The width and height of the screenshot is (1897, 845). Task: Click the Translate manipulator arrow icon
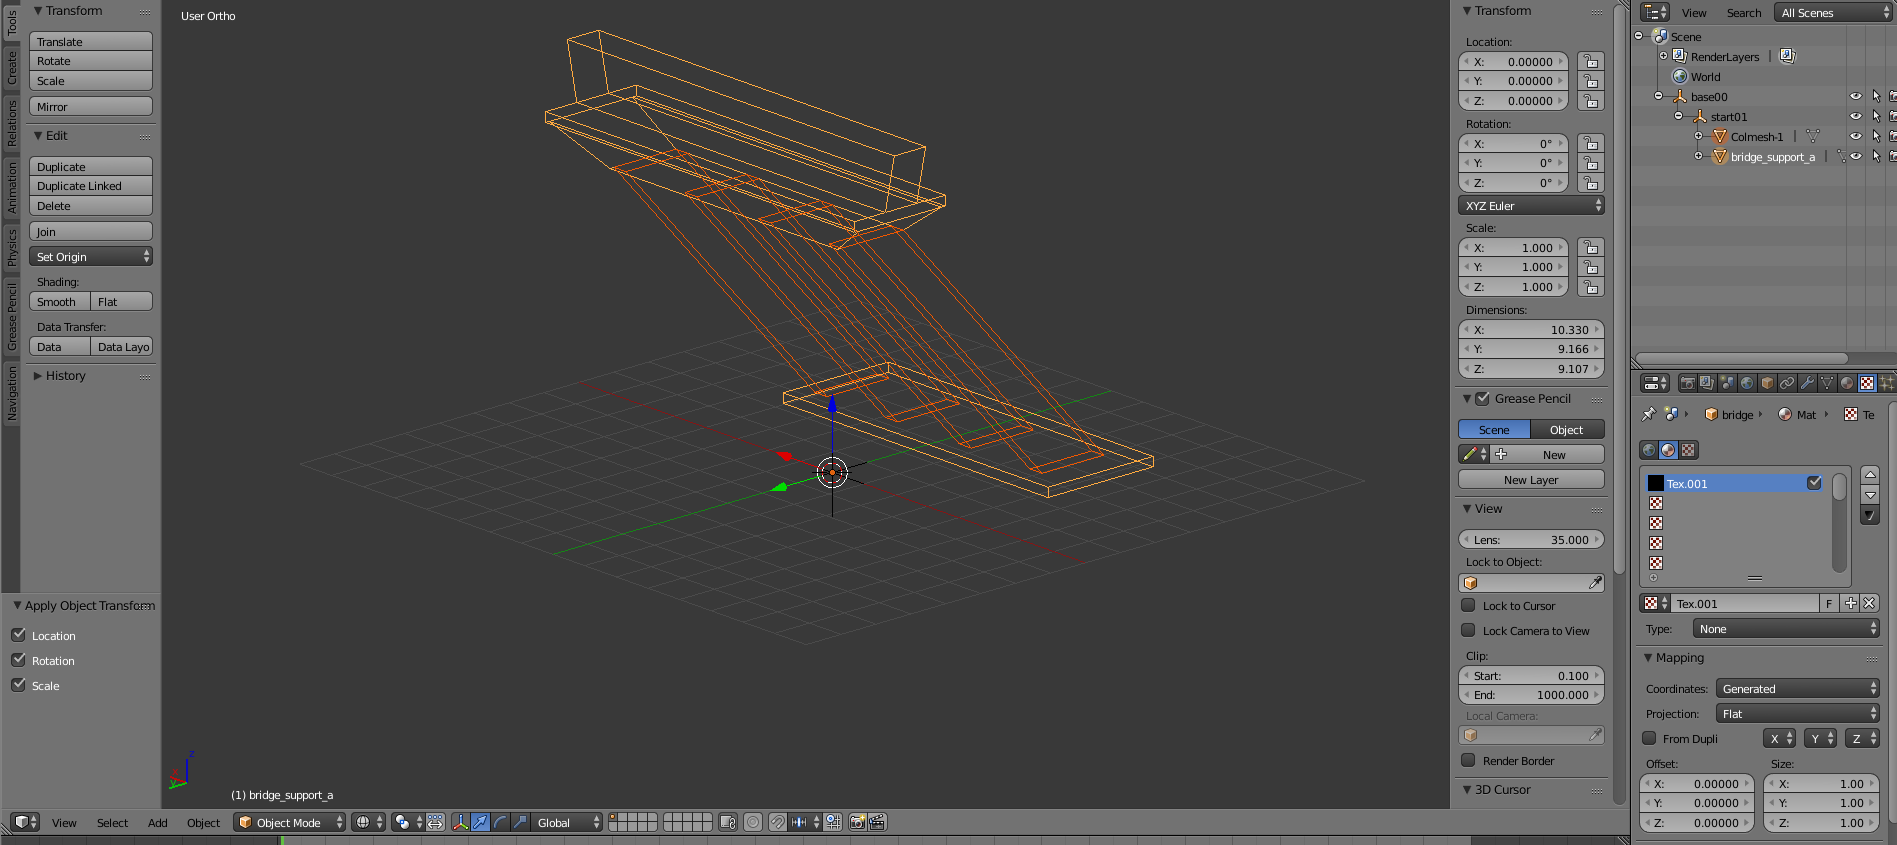coord(480,822)
